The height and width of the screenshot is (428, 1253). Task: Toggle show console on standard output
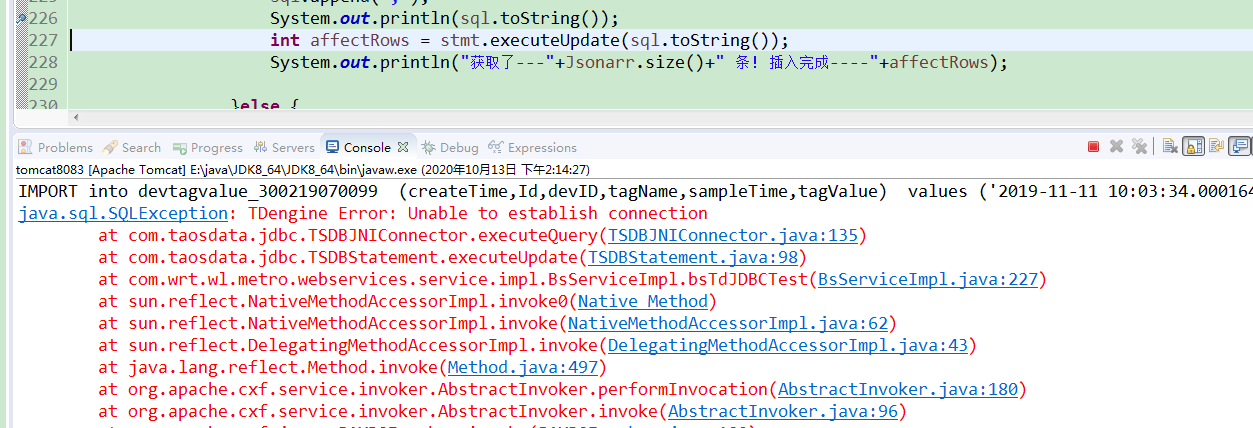click(1240, 147)
